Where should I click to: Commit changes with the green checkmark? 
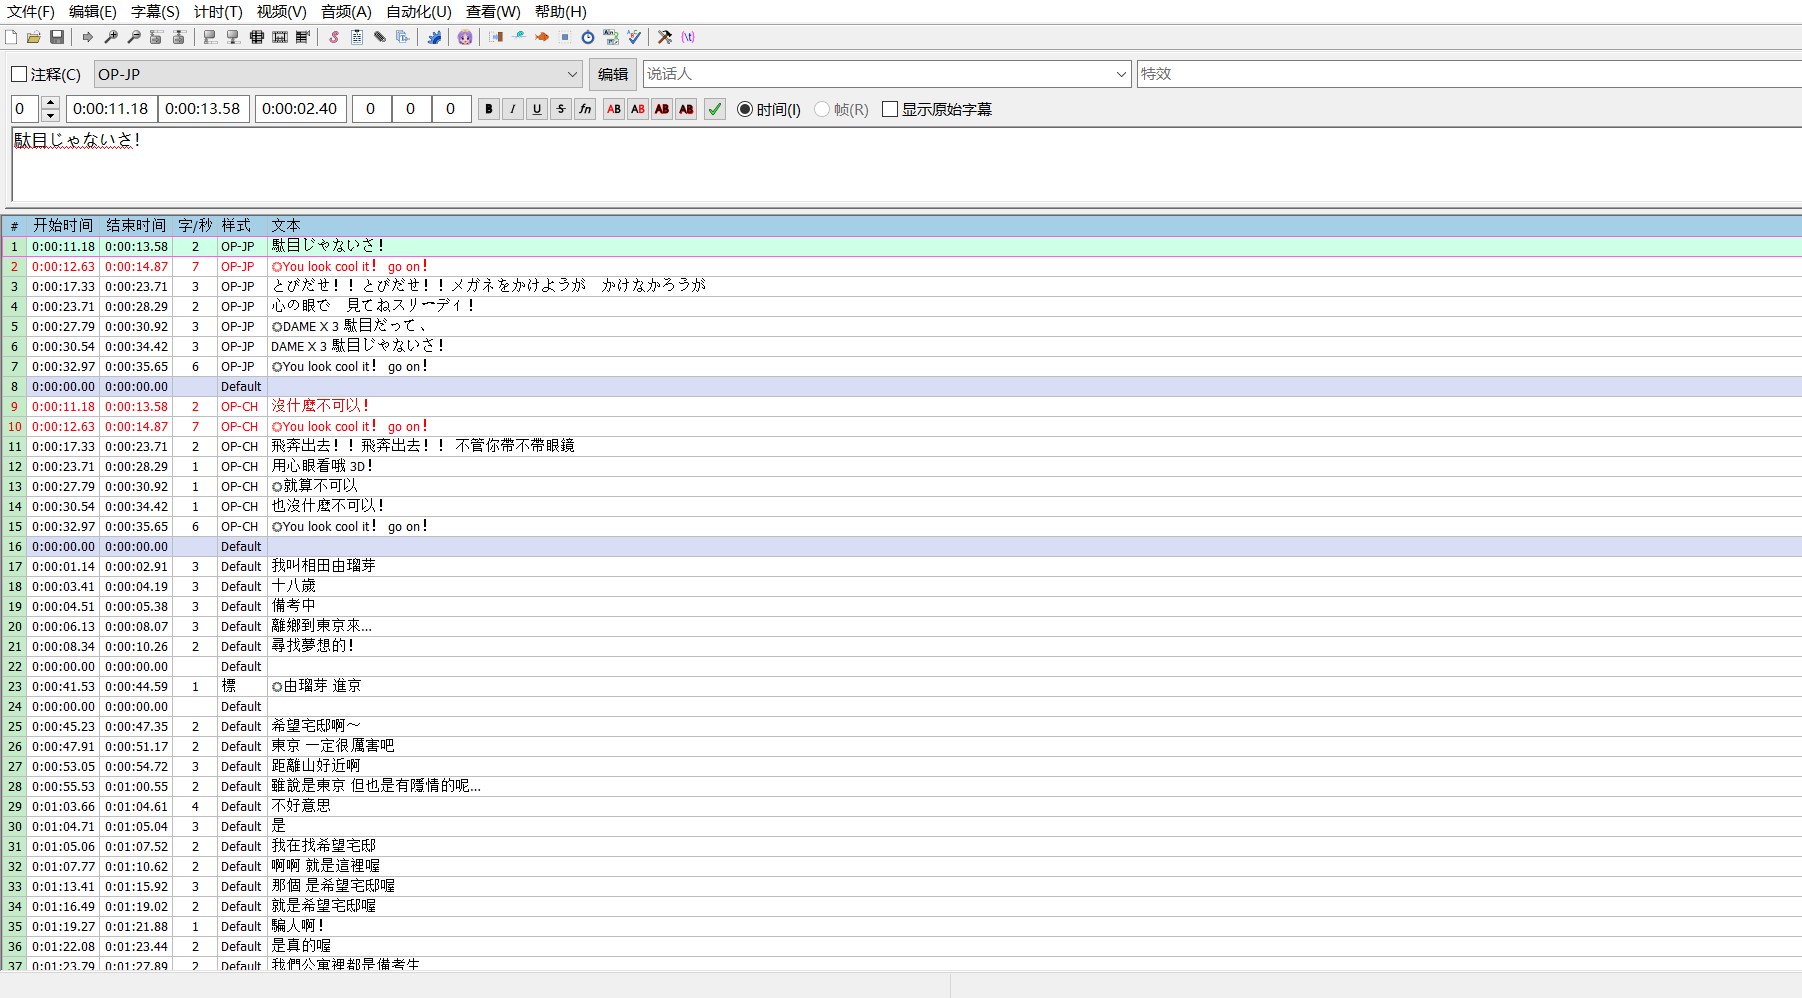pyautogui.click(x=715, y=109)
